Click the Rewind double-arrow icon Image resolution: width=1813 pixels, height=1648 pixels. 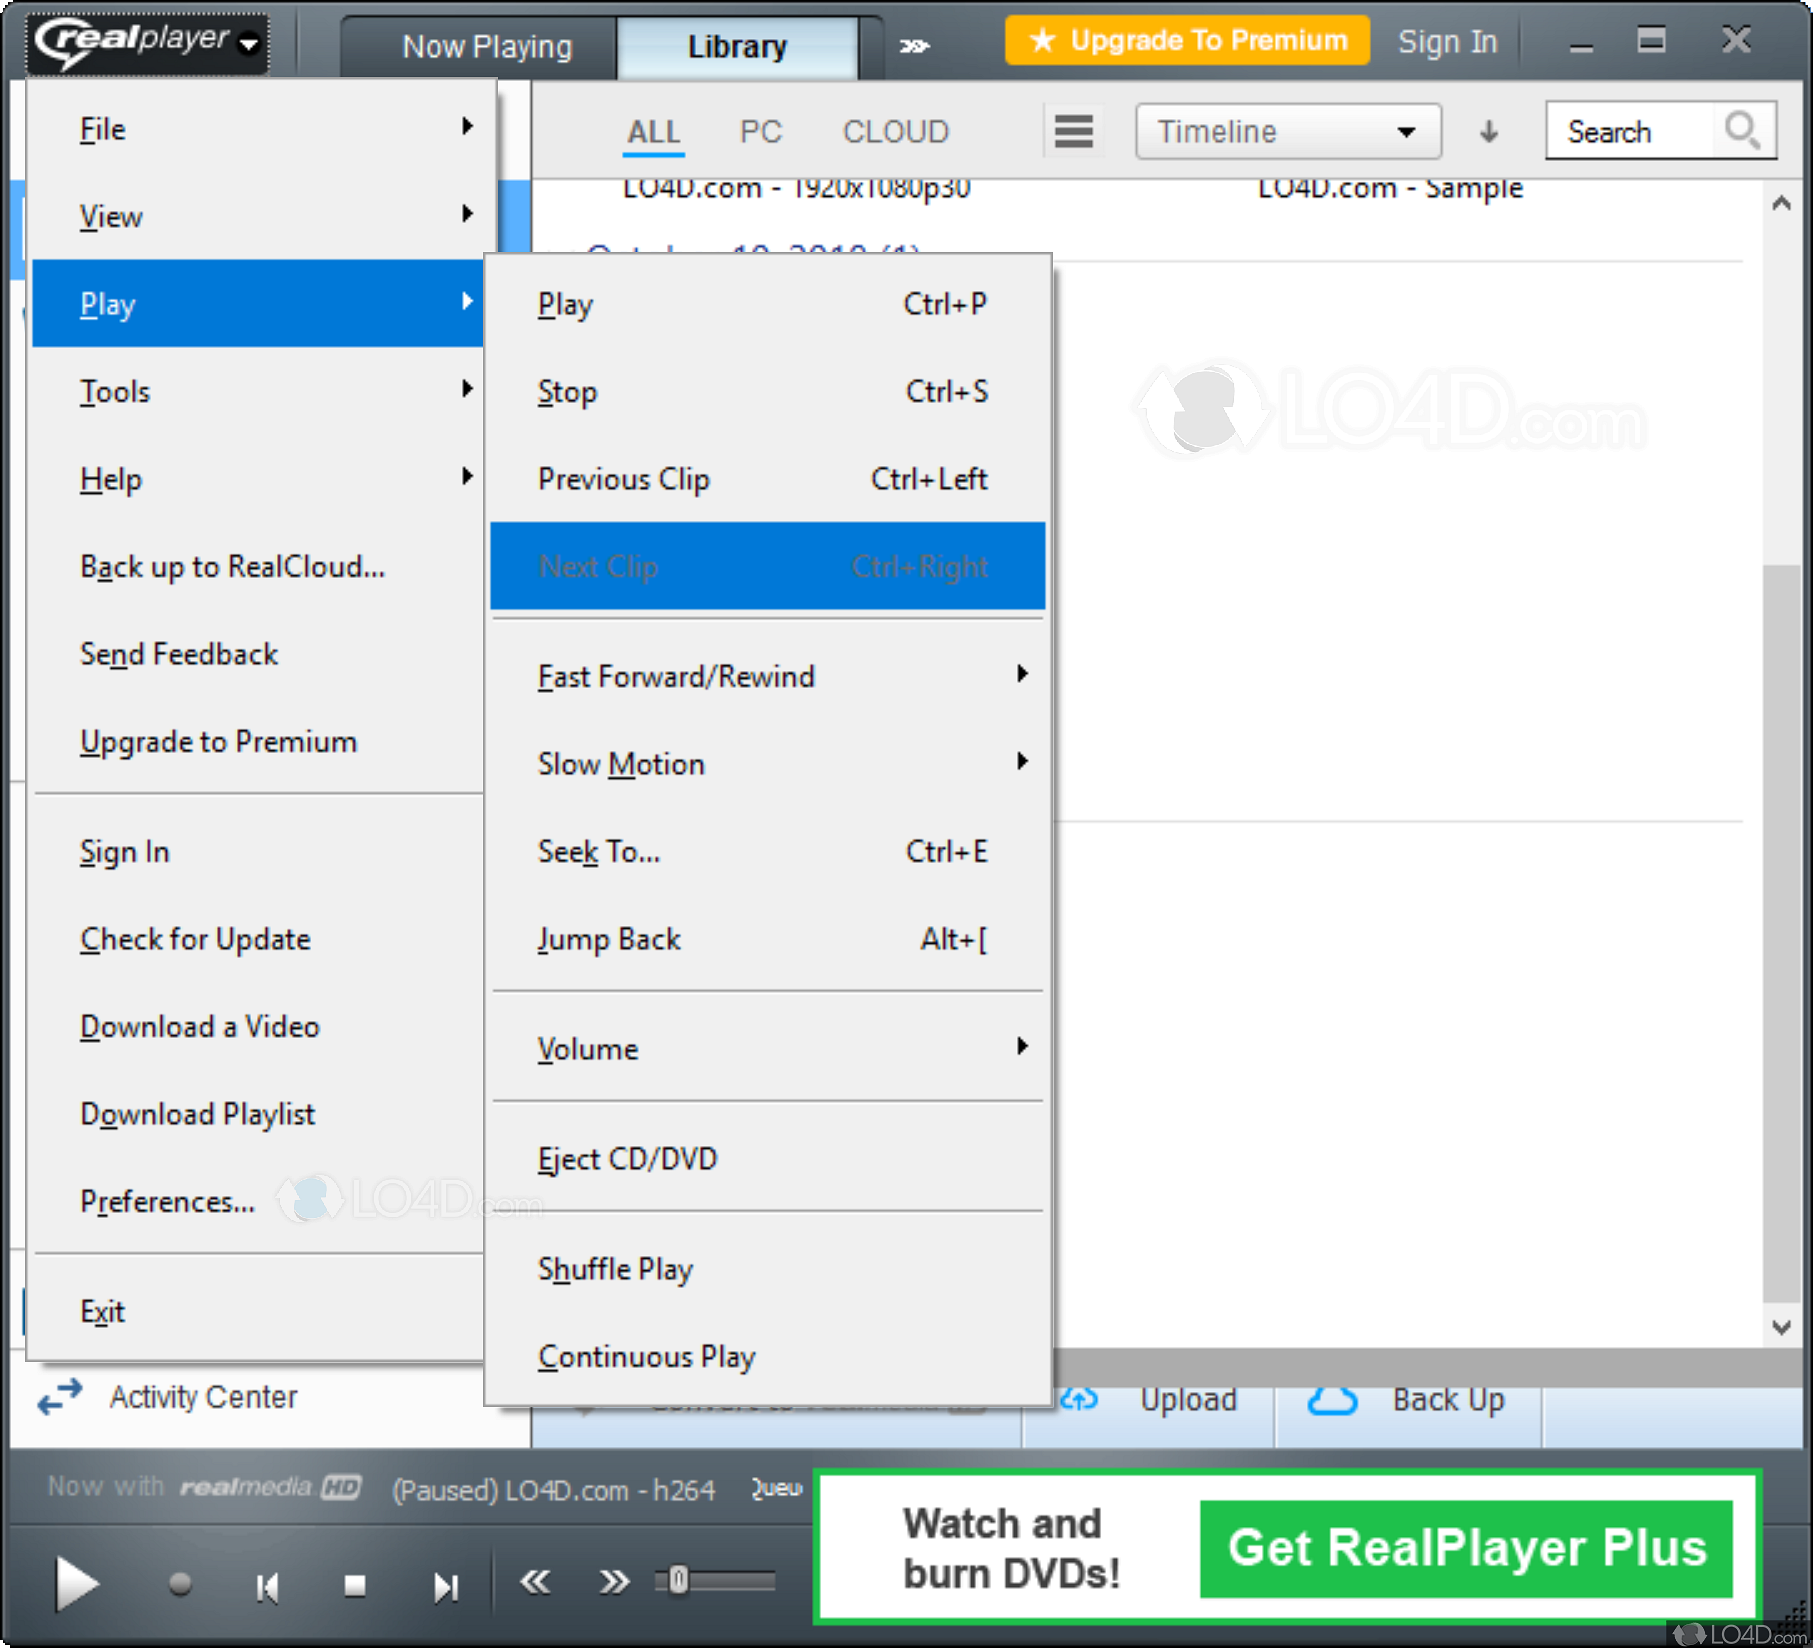pos(536,1582)
